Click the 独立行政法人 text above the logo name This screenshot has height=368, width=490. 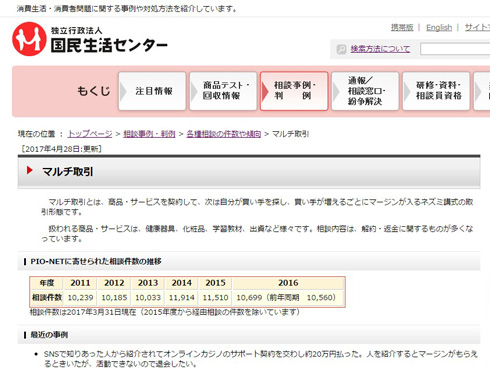pos(76,30)
